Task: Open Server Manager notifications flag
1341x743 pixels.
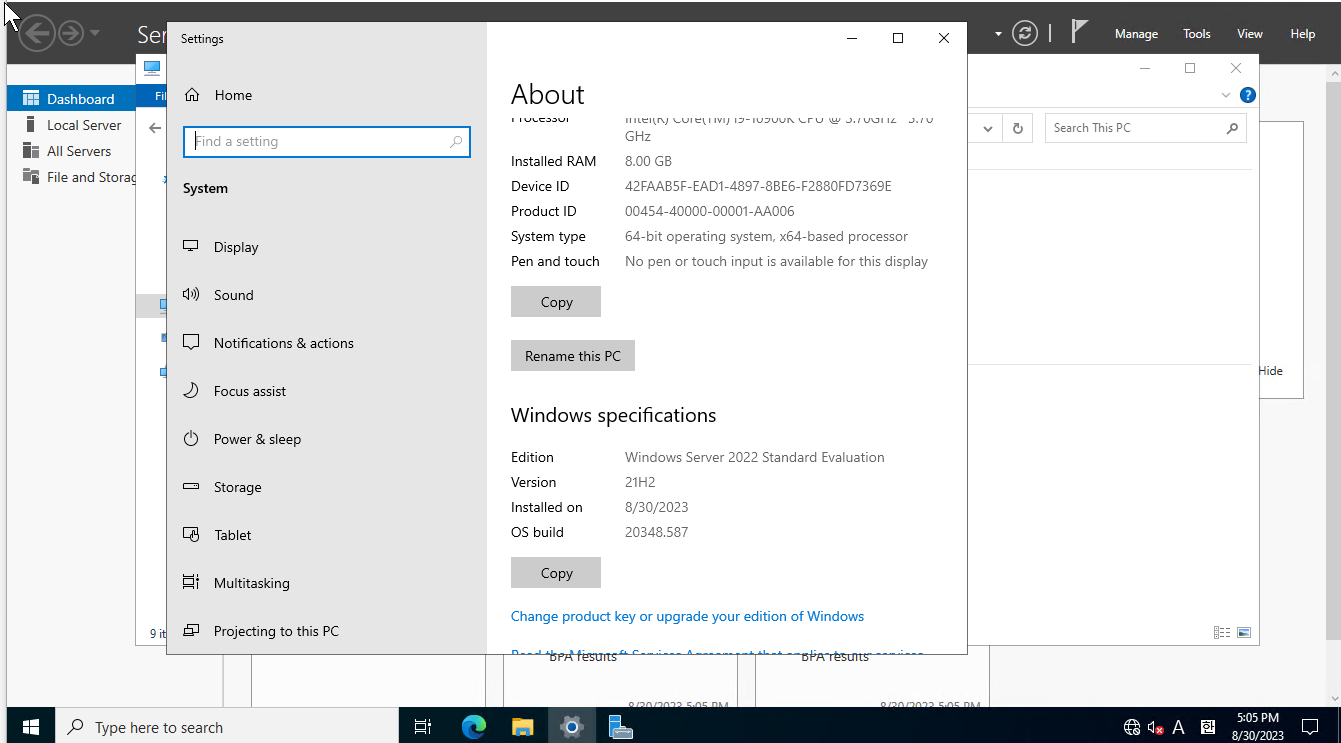Action: [1079, 32]
